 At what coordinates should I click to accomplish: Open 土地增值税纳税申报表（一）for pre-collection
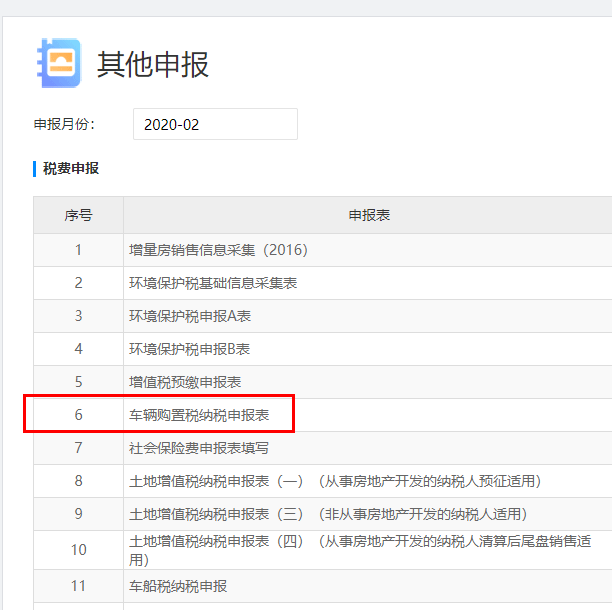[x=335, y=481]
